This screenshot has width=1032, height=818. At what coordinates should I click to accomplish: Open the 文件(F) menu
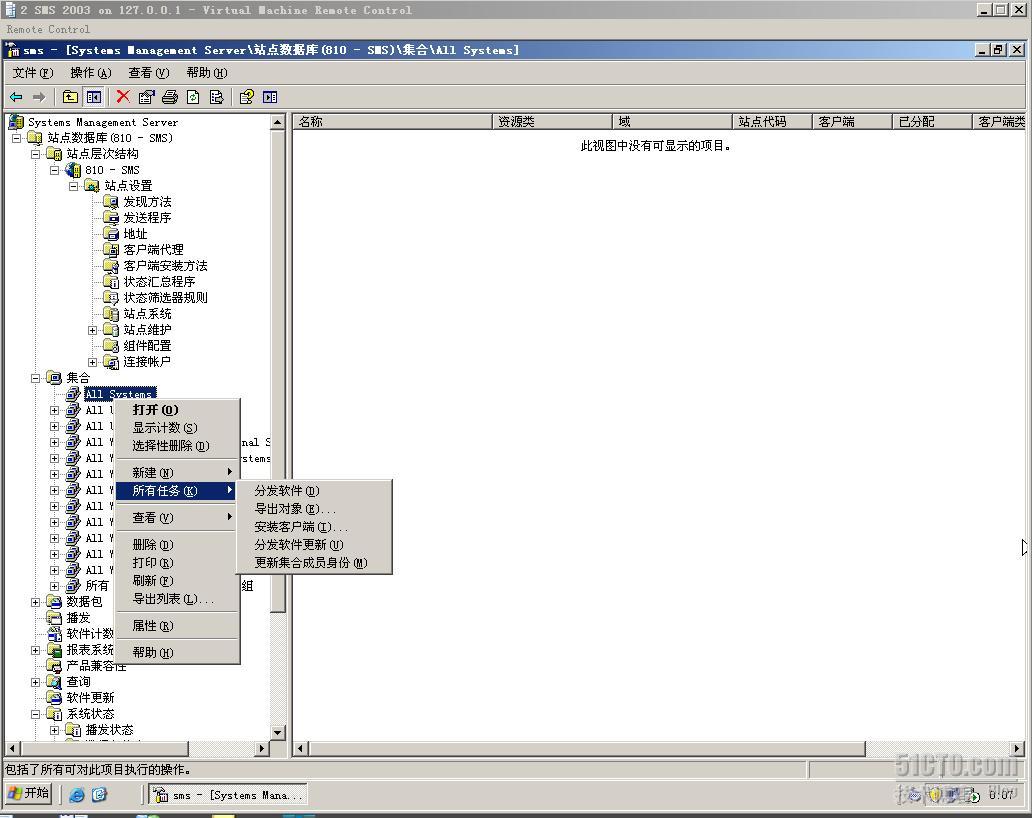pyautogui.click(x=33, y=72)
